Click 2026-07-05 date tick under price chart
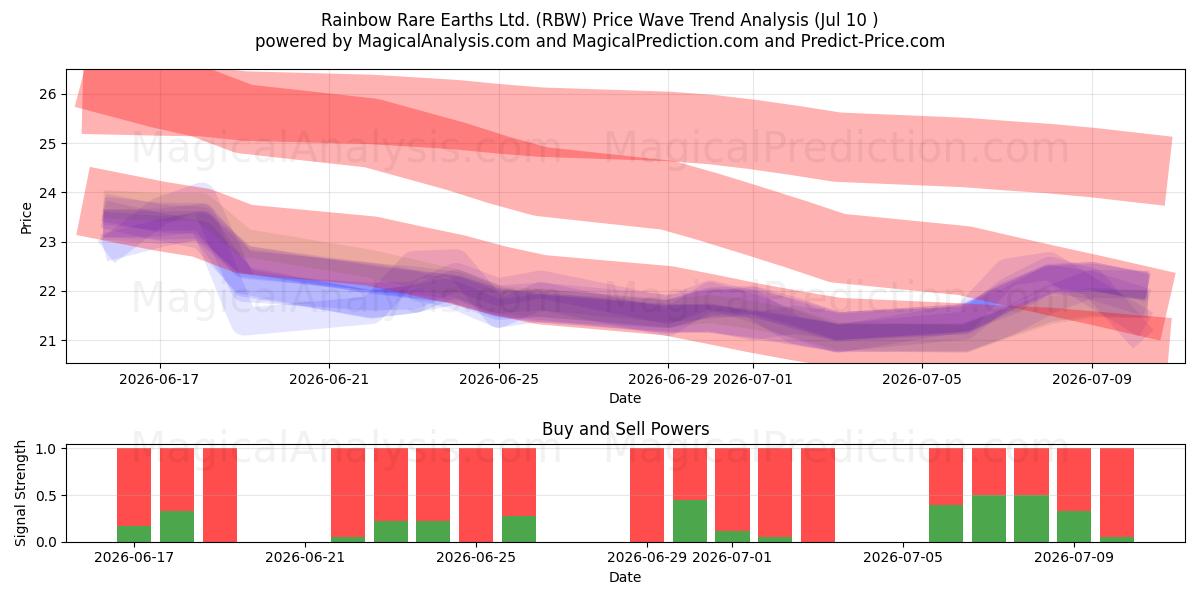This screenshot has height=600, width=1200. pos(922,379)
